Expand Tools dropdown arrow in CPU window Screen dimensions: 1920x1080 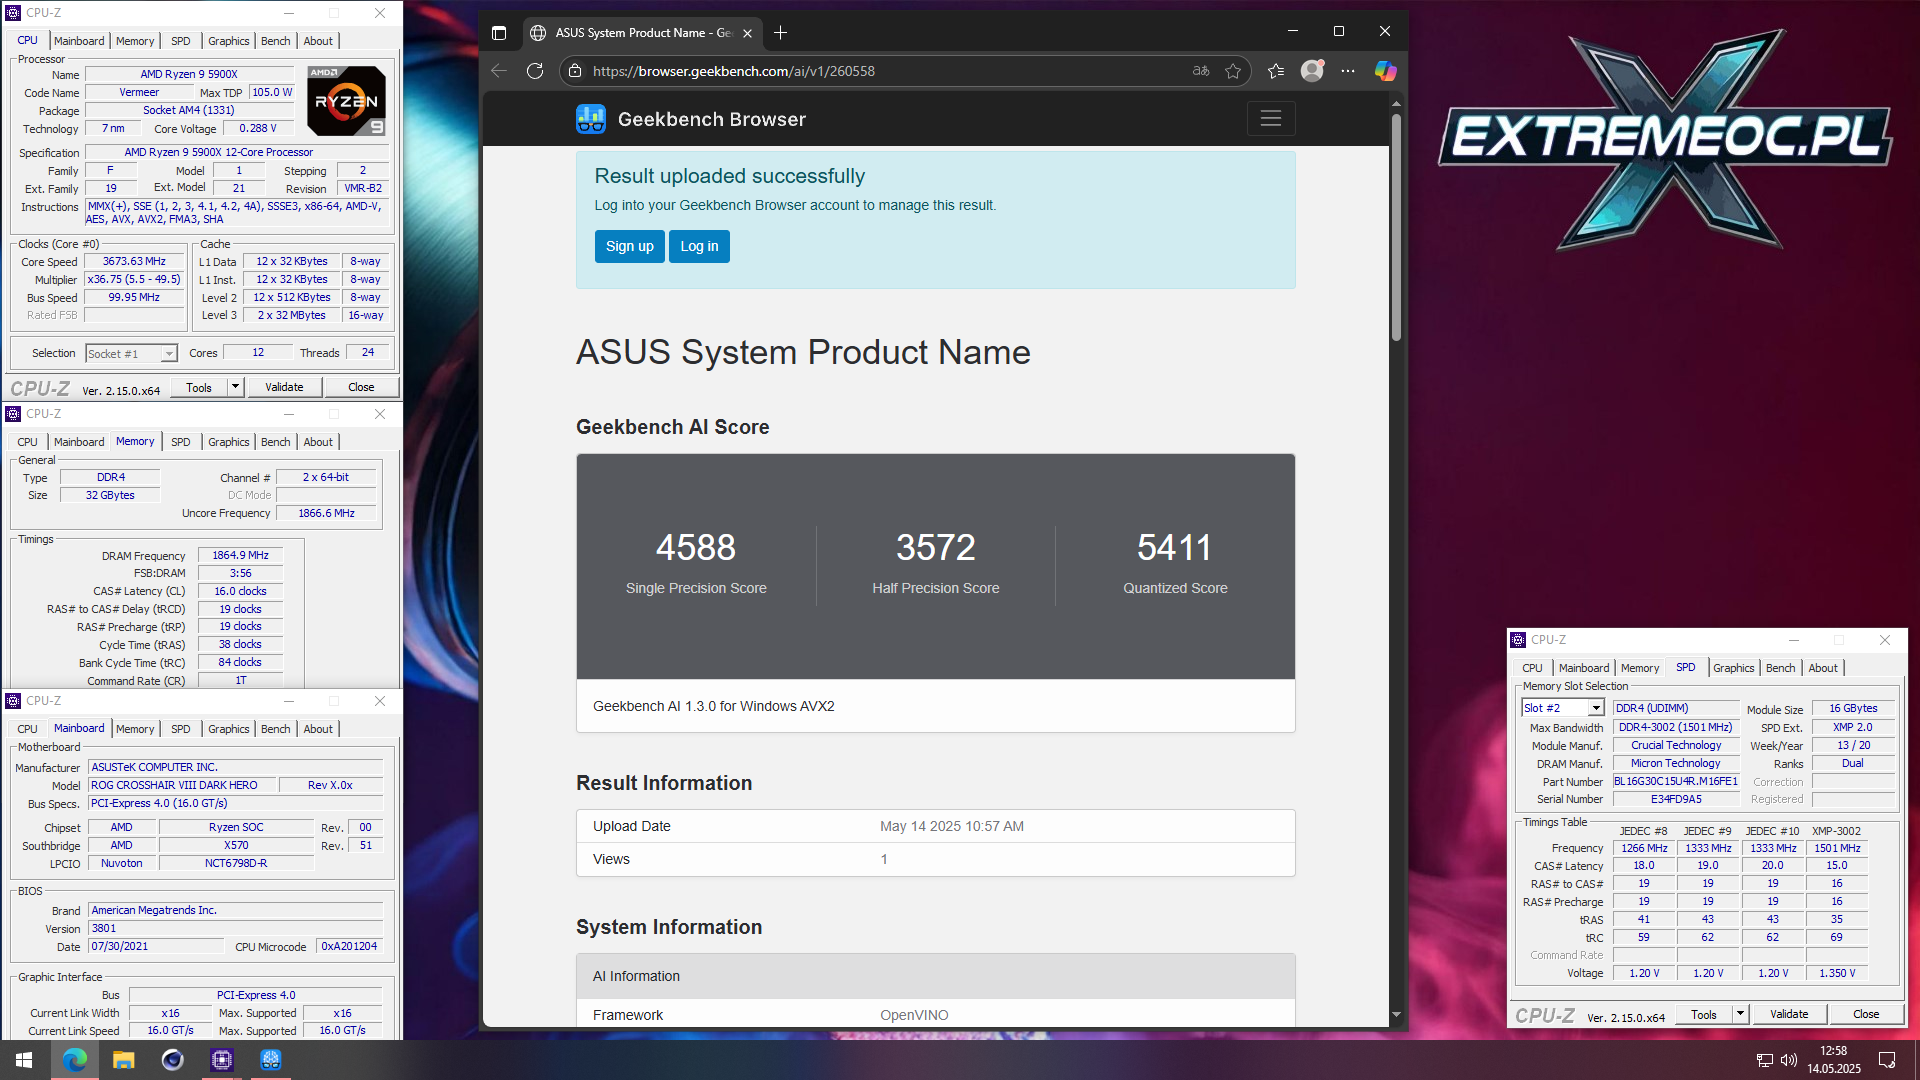point(235,387)
